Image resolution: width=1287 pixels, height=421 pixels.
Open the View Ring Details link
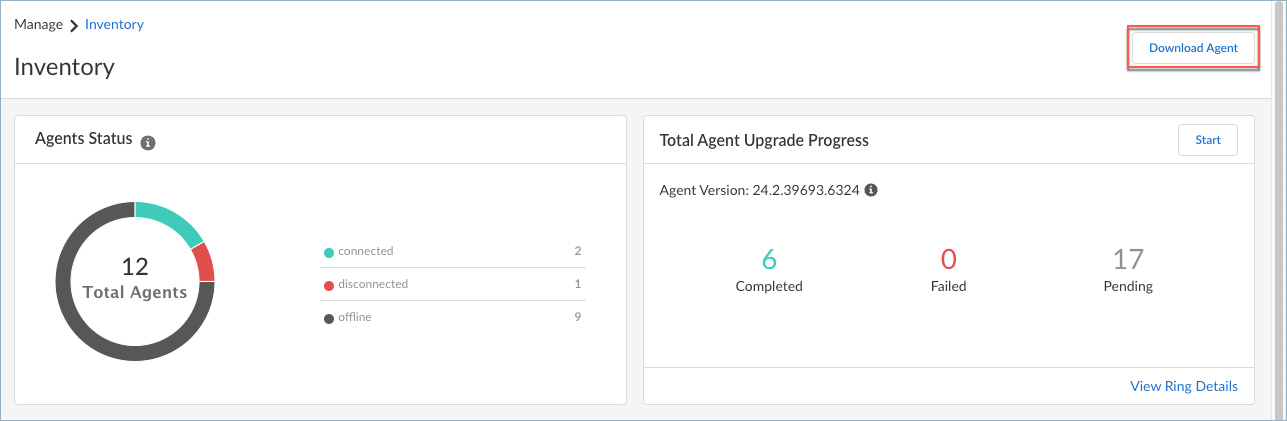pos(1183,386)
